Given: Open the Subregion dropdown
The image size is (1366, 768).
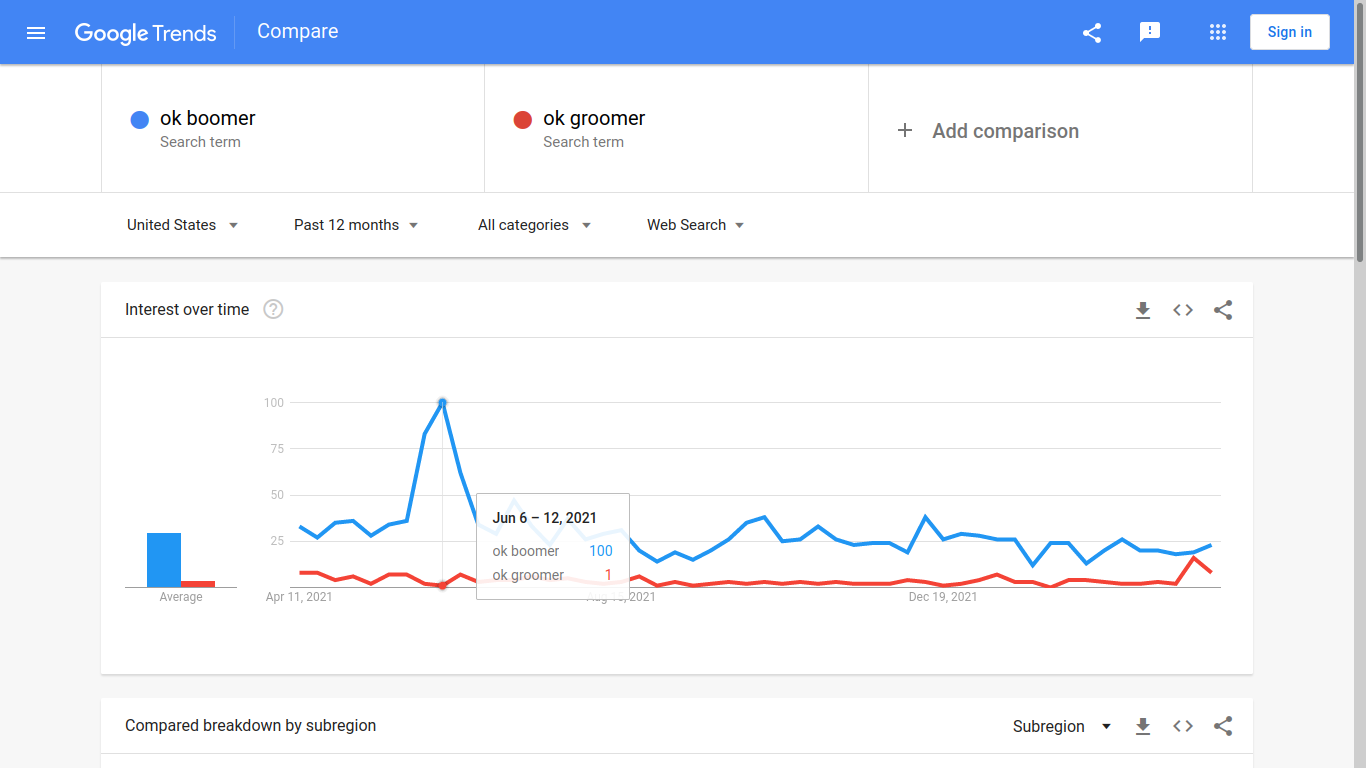Looking at the screenshot, I should 1062,726.
